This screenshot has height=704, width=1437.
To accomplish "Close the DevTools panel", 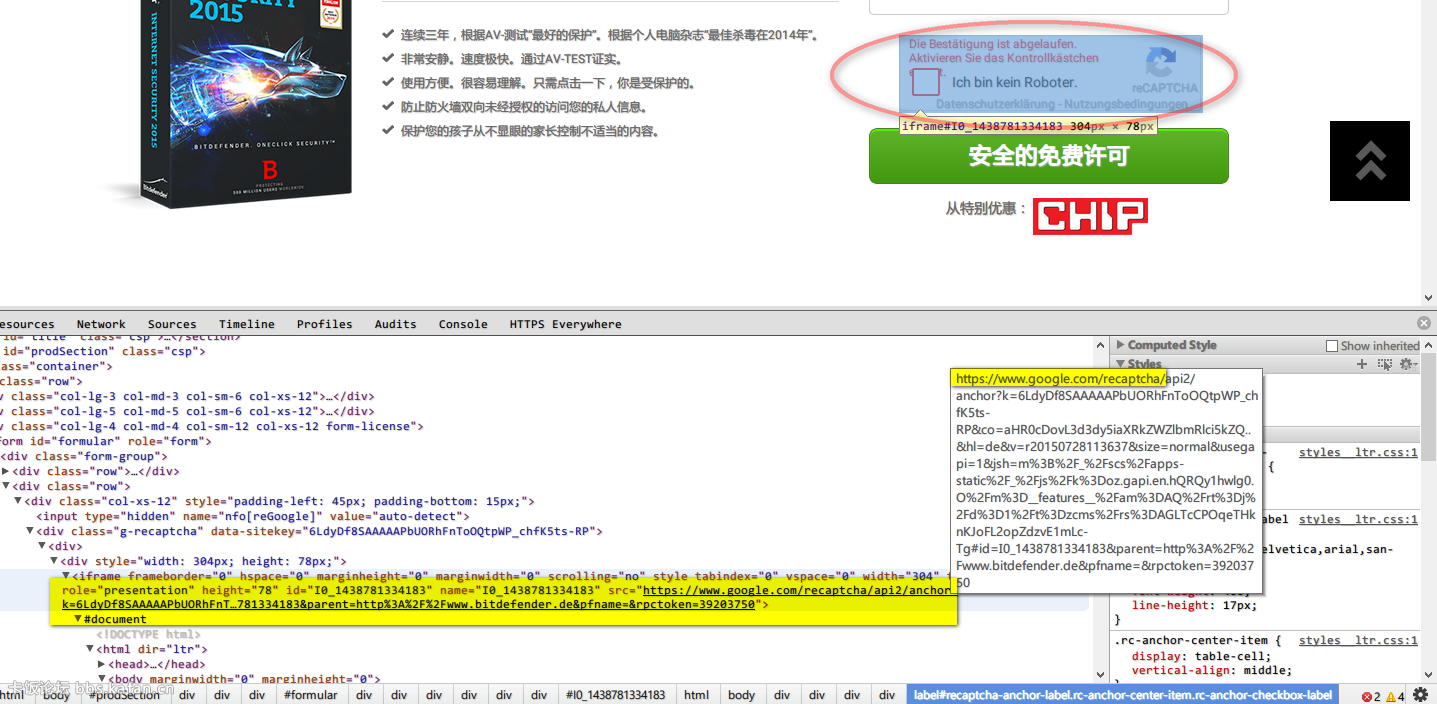I will click(x=1424, y=323).
